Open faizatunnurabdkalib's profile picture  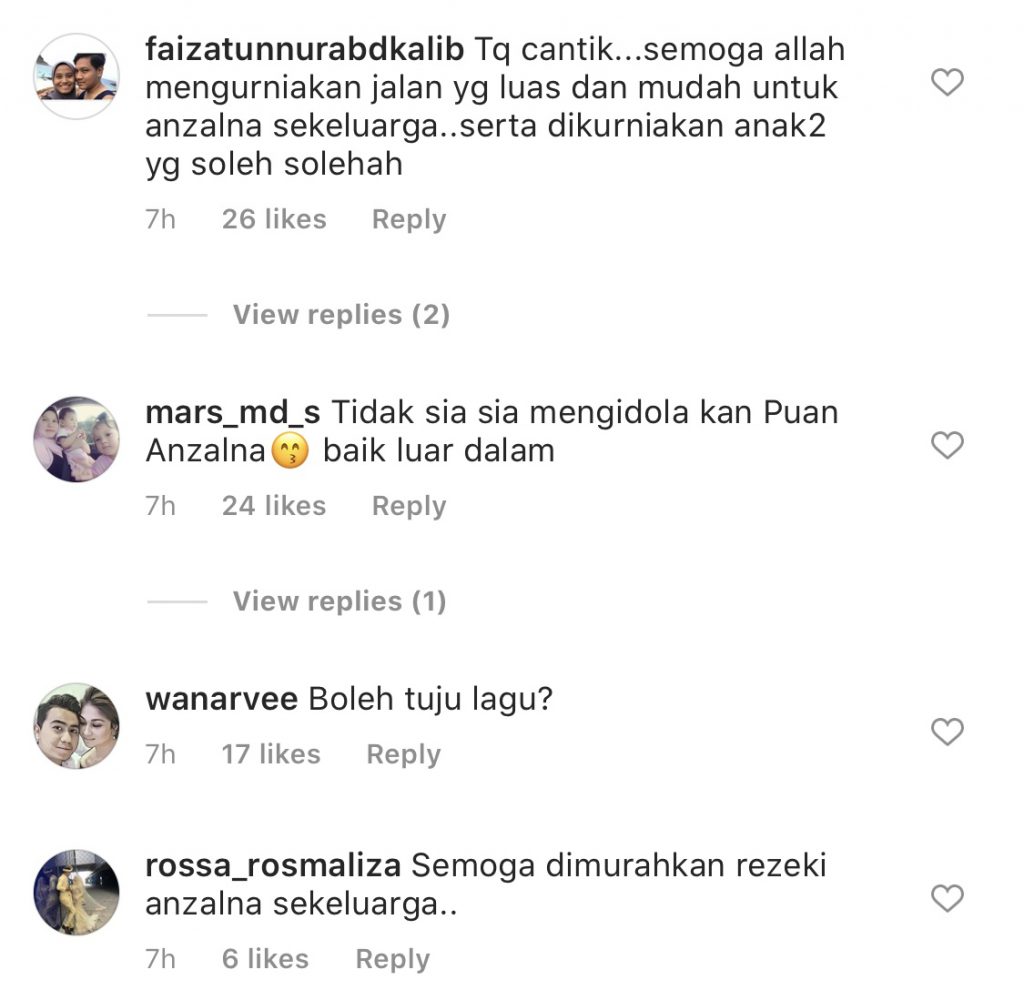pos(76,76)
